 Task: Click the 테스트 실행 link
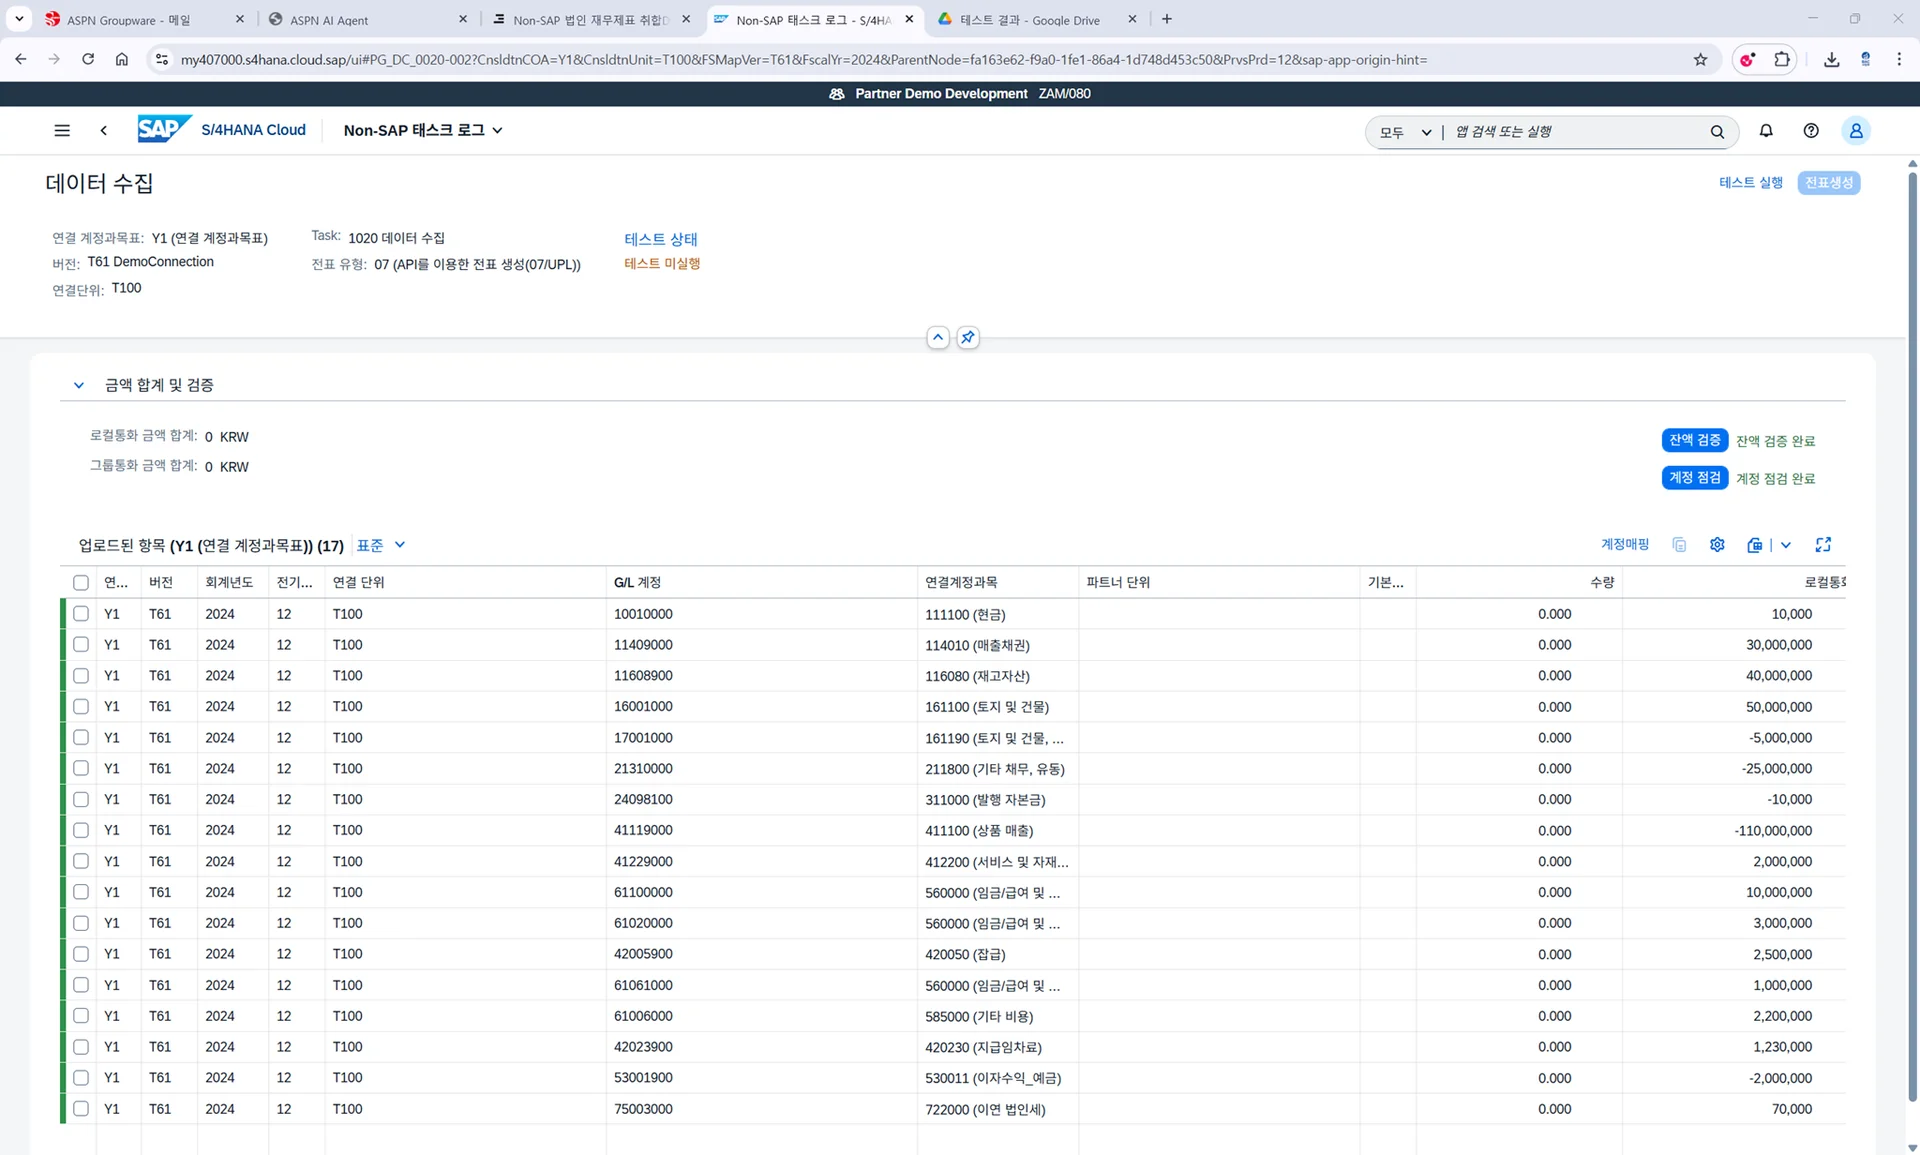1750,183
